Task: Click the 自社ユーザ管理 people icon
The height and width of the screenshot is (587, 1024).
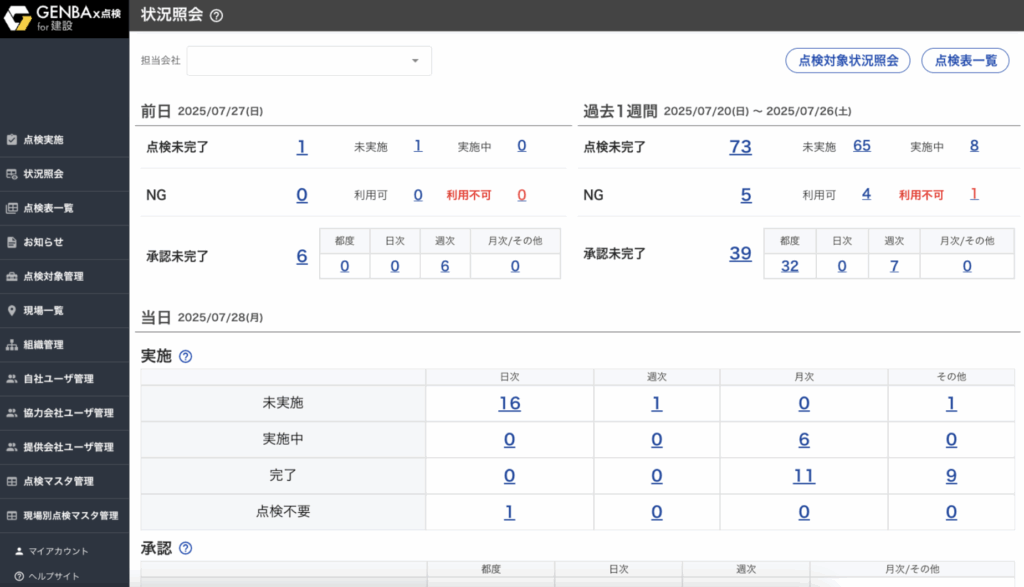Action: click(12, 379)
